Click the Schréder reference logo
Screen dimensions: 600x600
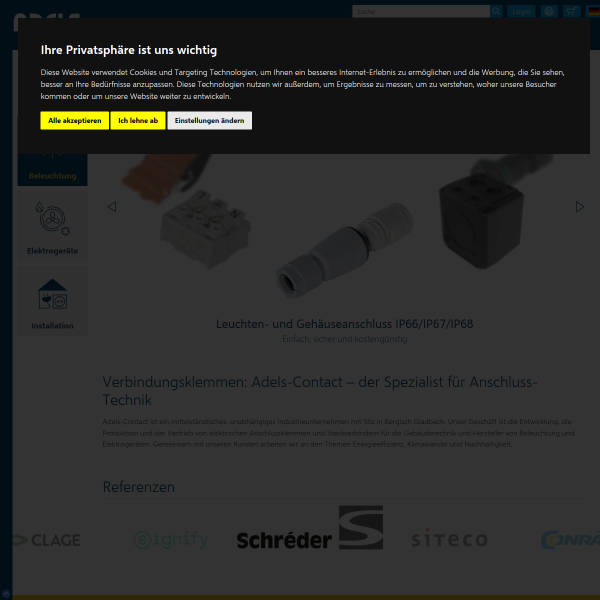[310, 528]
